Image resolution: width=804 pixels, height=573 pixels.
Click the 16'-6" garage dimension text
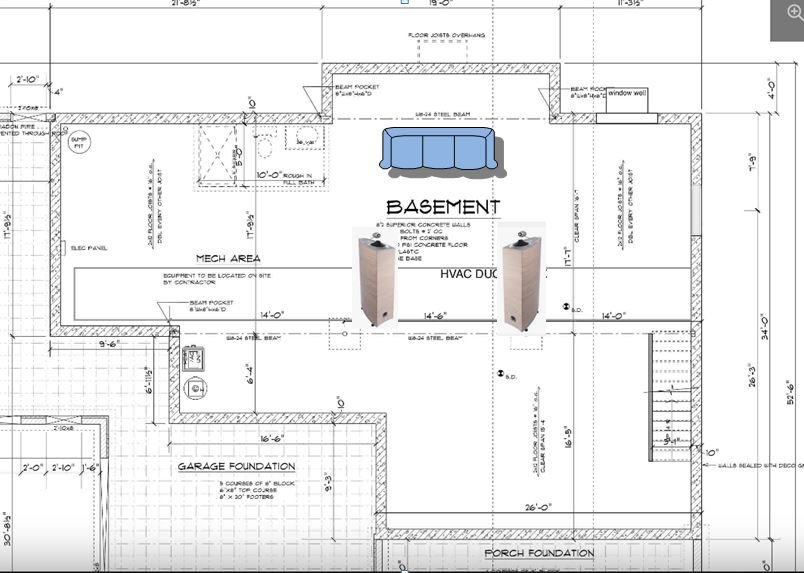coord(272,439)
